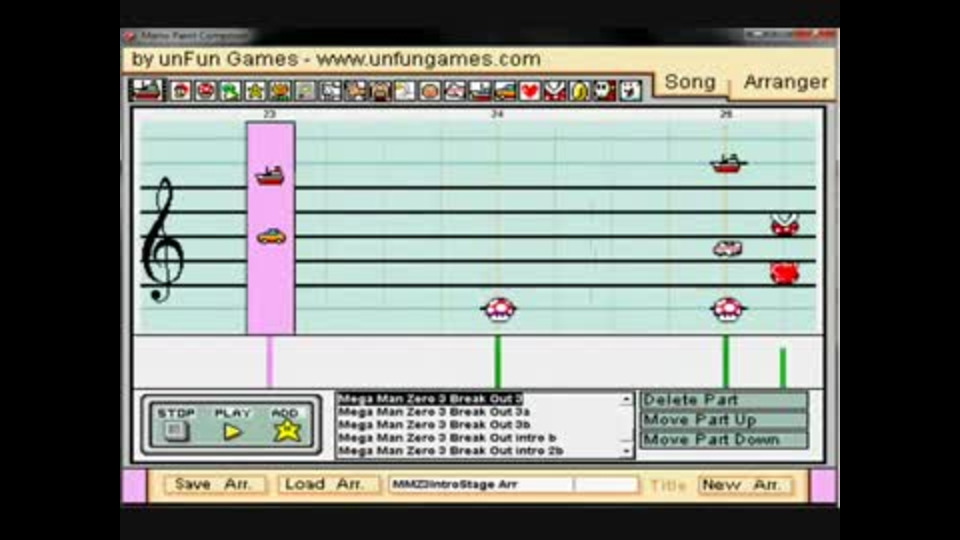
Task: Select 'Mega Man Zero 3 Break Out intro b'
Action: pyautogui.click(x=477, y=438)
